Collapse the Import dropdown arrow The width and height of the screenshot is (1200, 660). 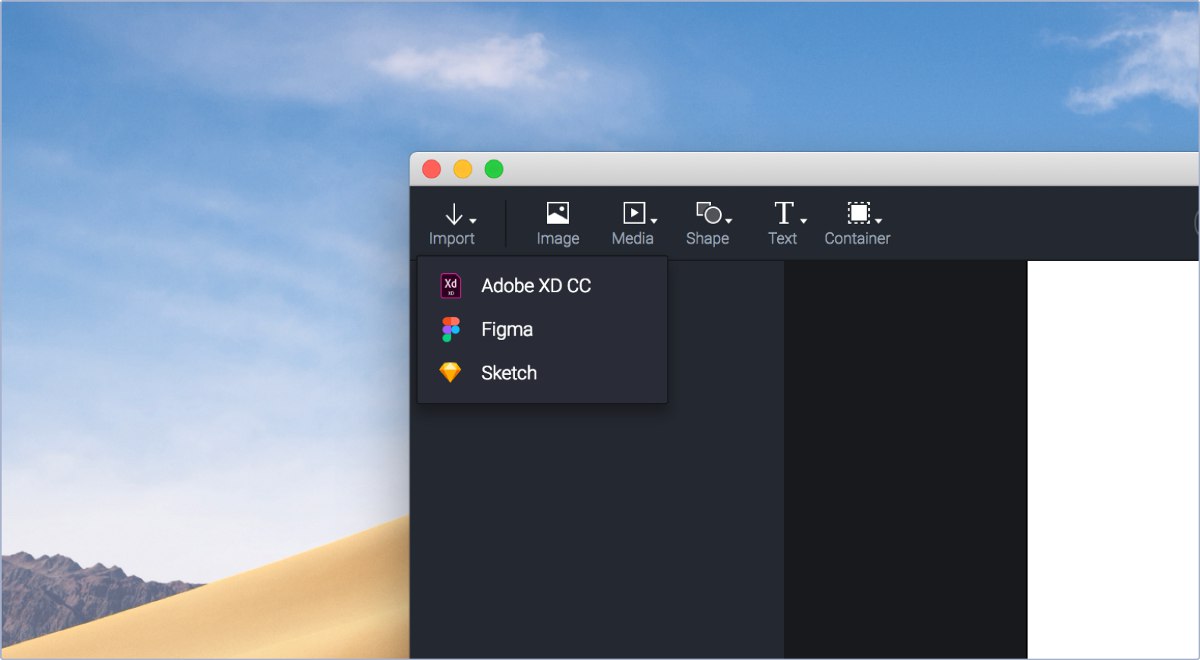473,221
